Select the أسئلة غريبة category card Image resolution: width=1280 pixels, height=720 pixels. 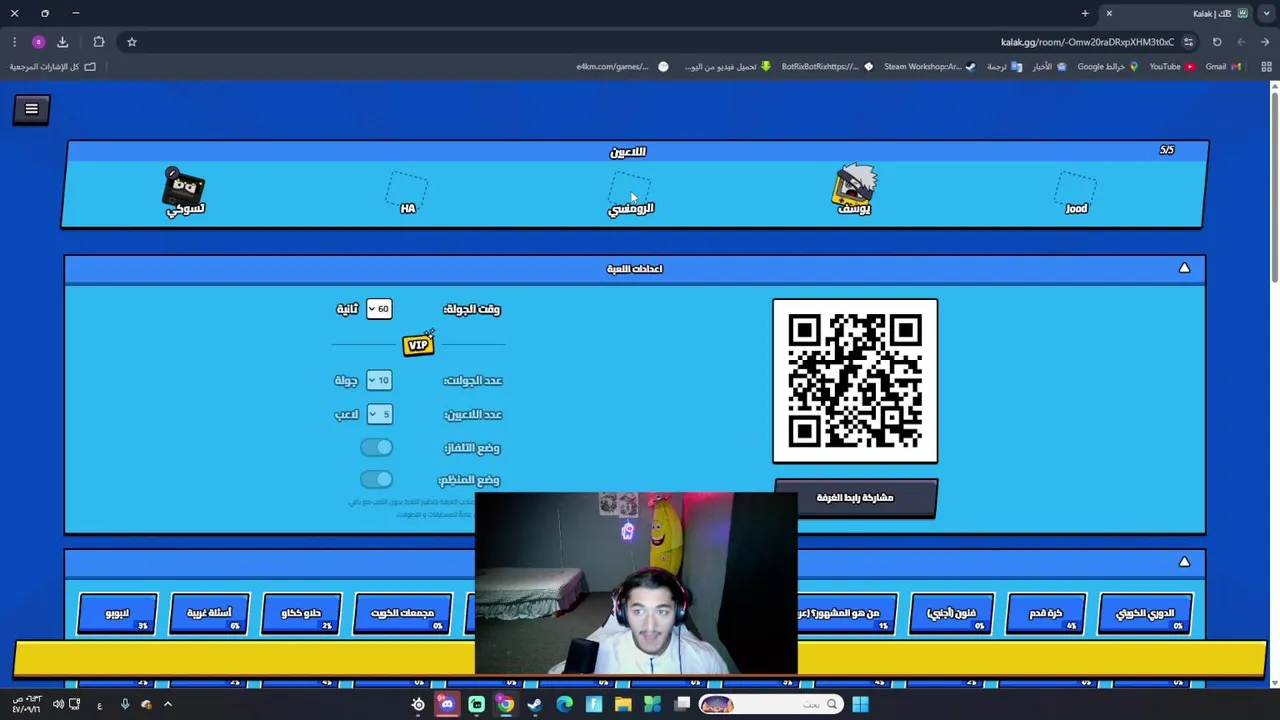click(209, 613)
